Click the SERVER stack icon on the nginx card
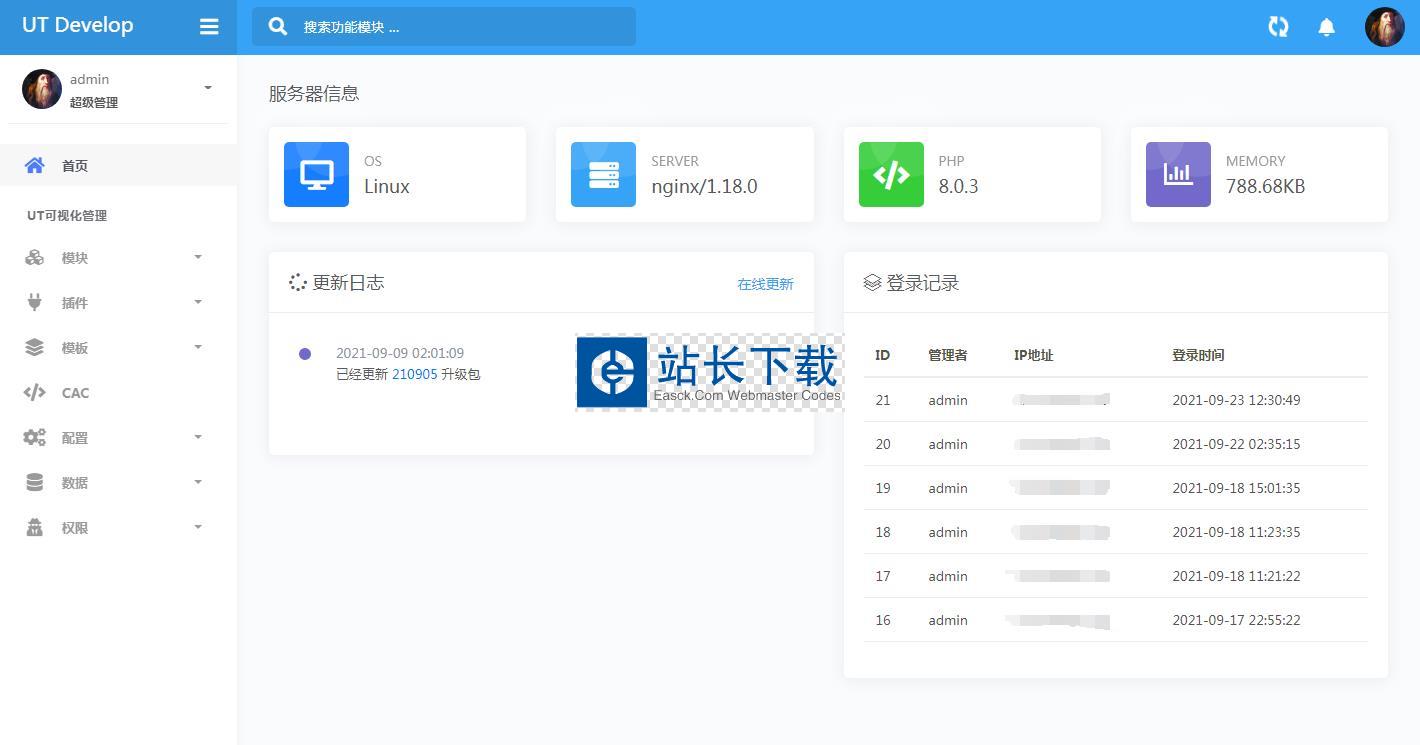Screen dimensions: 1420x745 [x=603, y=174]
